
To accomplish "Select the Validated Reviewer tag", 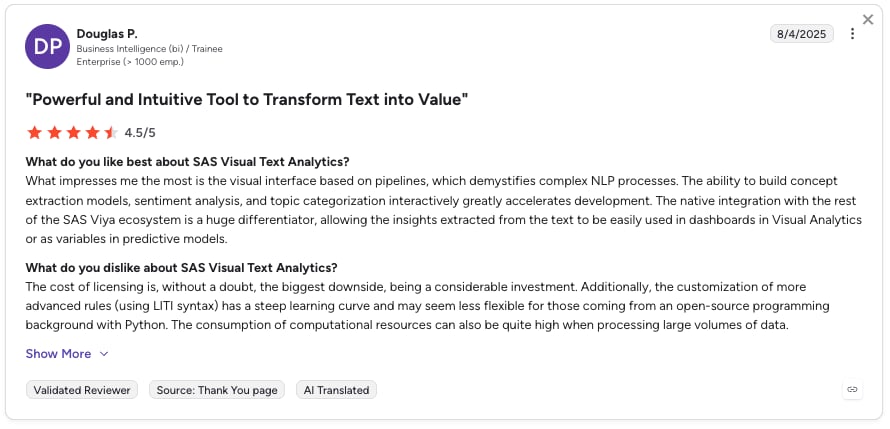I will (x=82, y=390).
